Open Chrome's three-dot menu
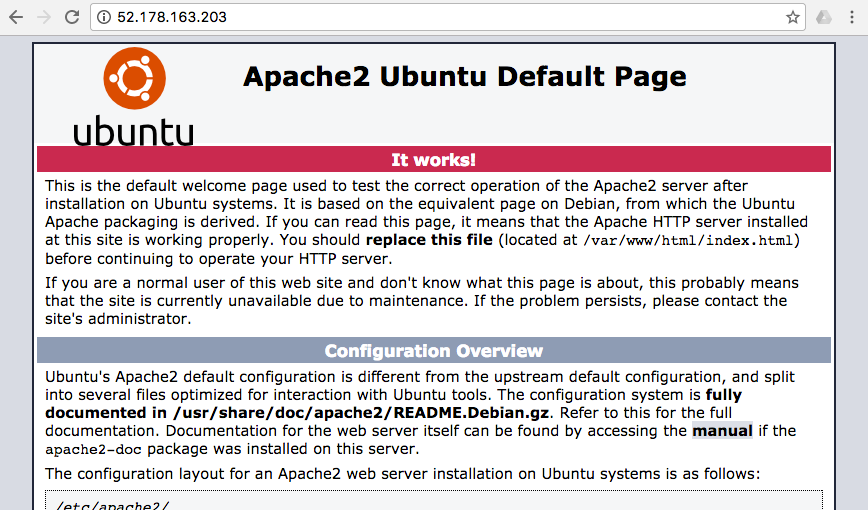This screenshot has height=510, width=868. pos(852,17)
